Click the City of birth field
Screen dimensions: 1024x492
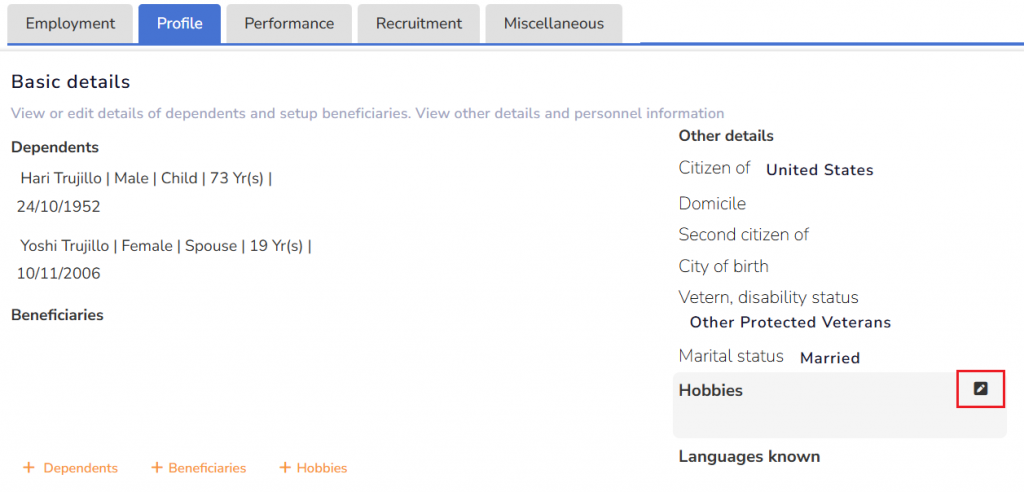coord(723,267)
